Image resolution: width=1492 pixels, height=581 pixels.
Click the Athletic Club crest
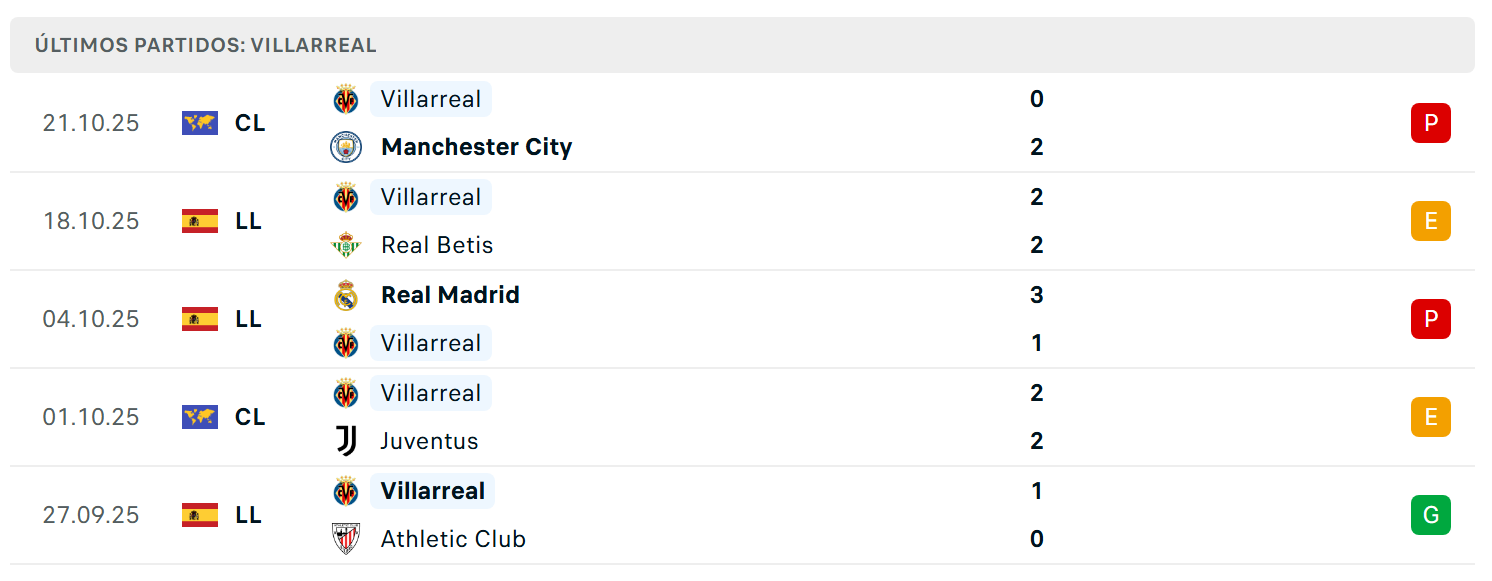346,539
